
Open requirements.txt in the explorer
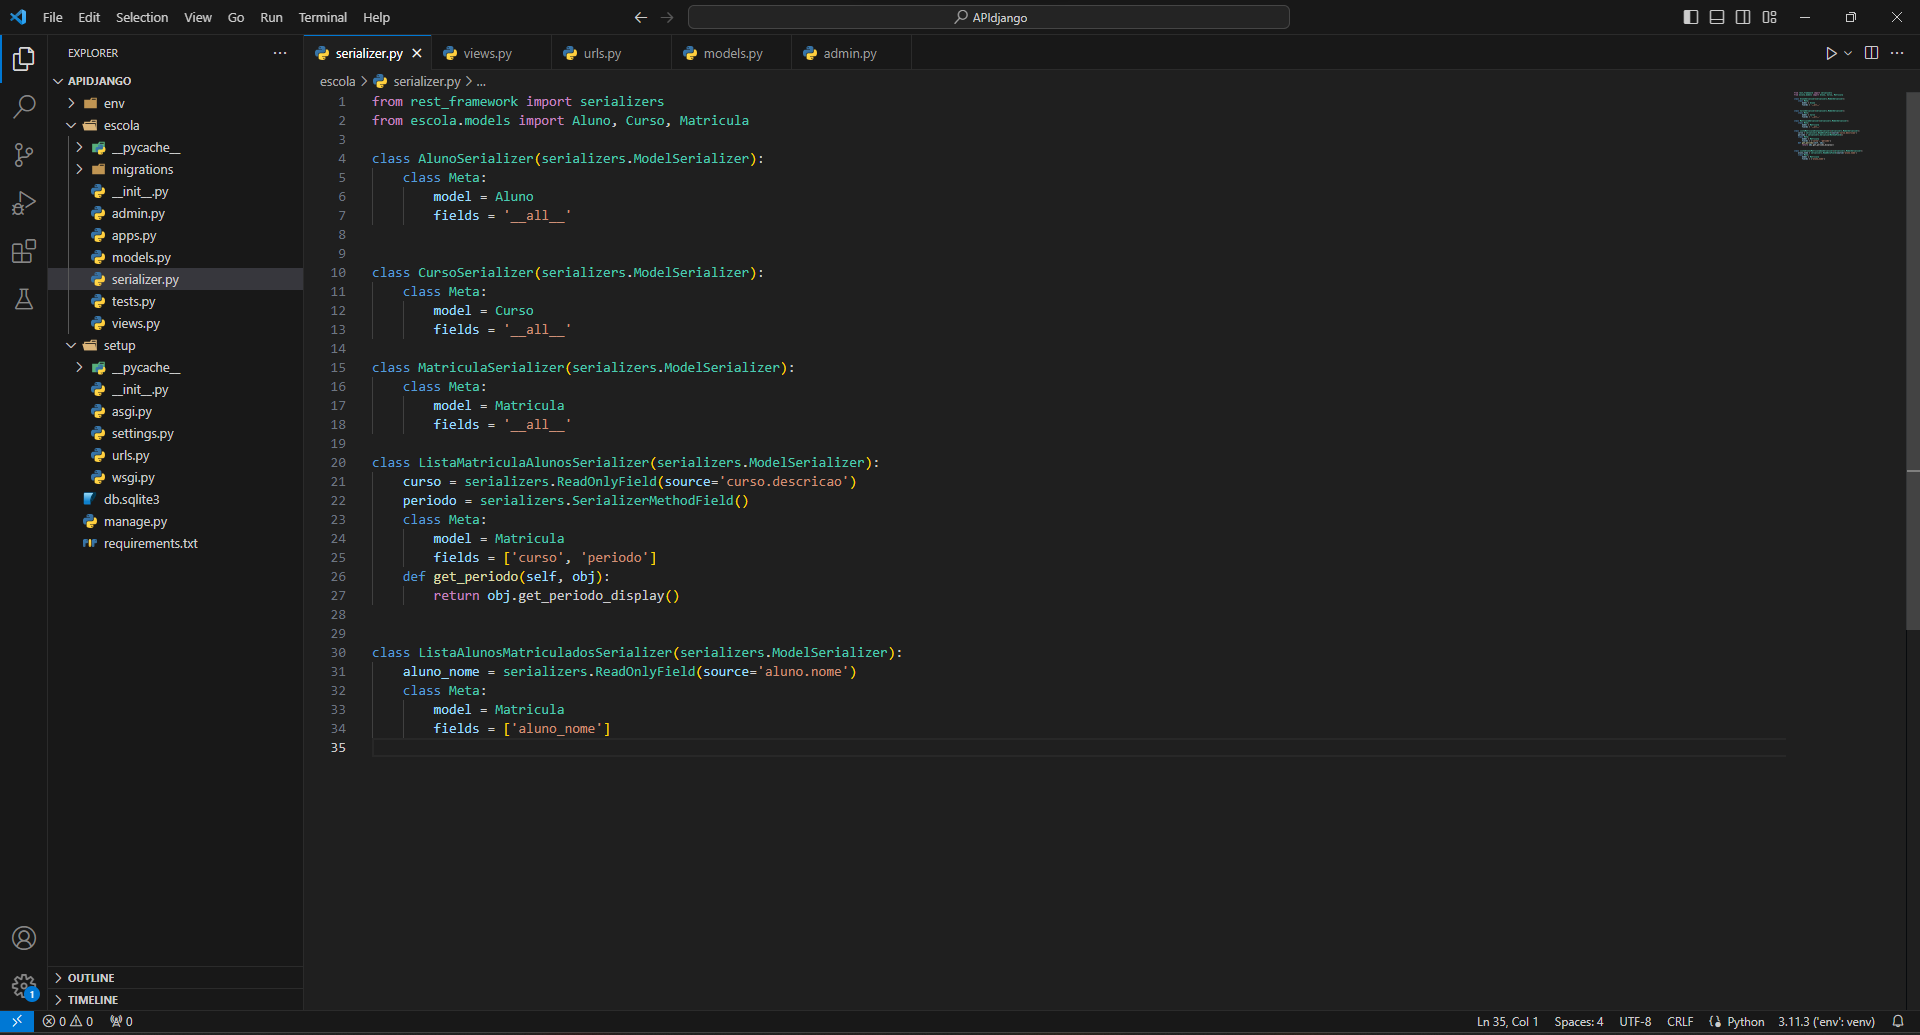(150, 543)
